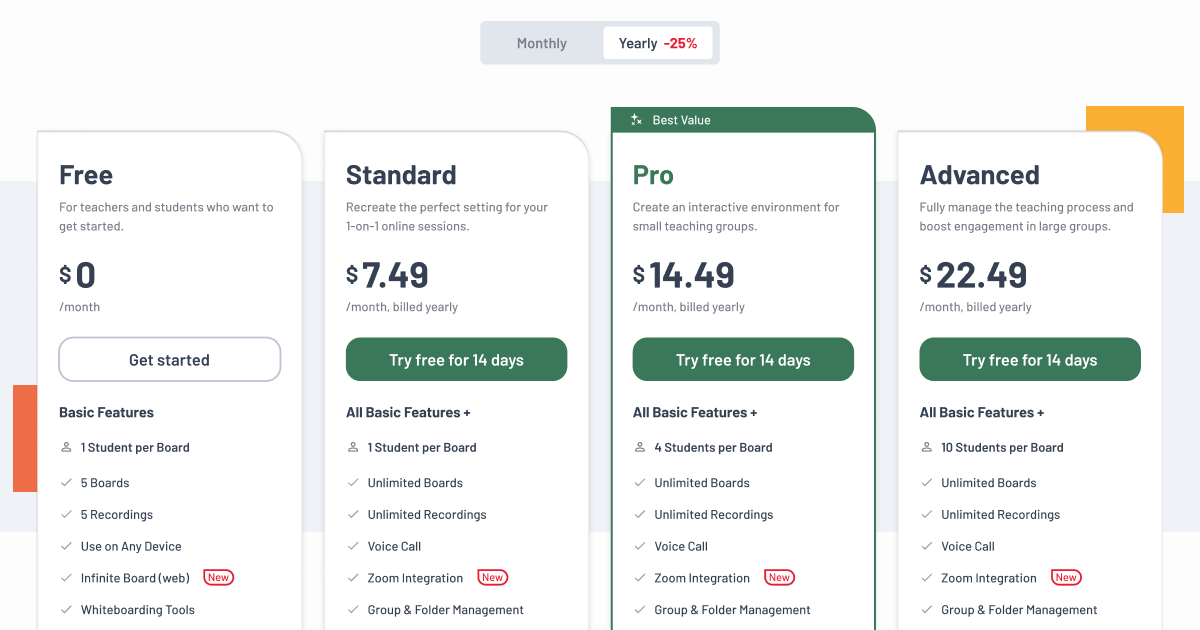Click New badge beside Standard plan Zoom Integration

[492, 578]
